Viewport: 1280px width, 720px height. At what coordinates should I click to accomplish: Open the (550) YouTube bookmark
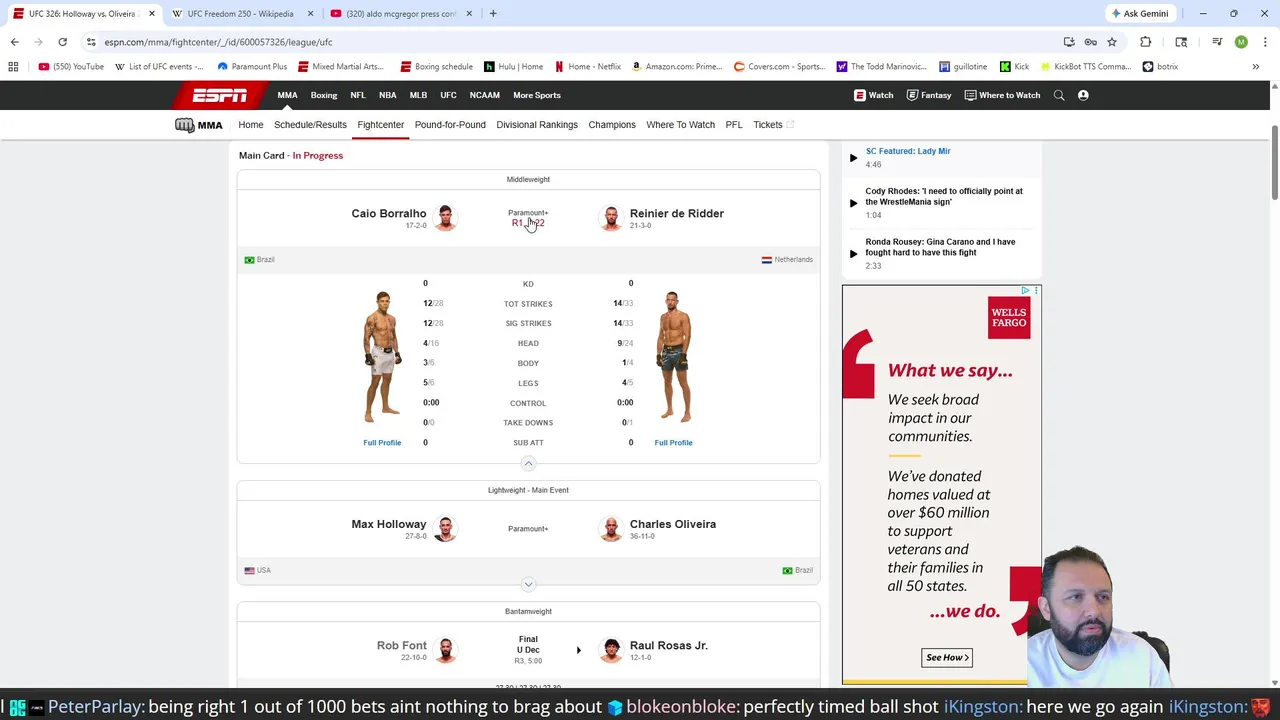coord(71,67)
